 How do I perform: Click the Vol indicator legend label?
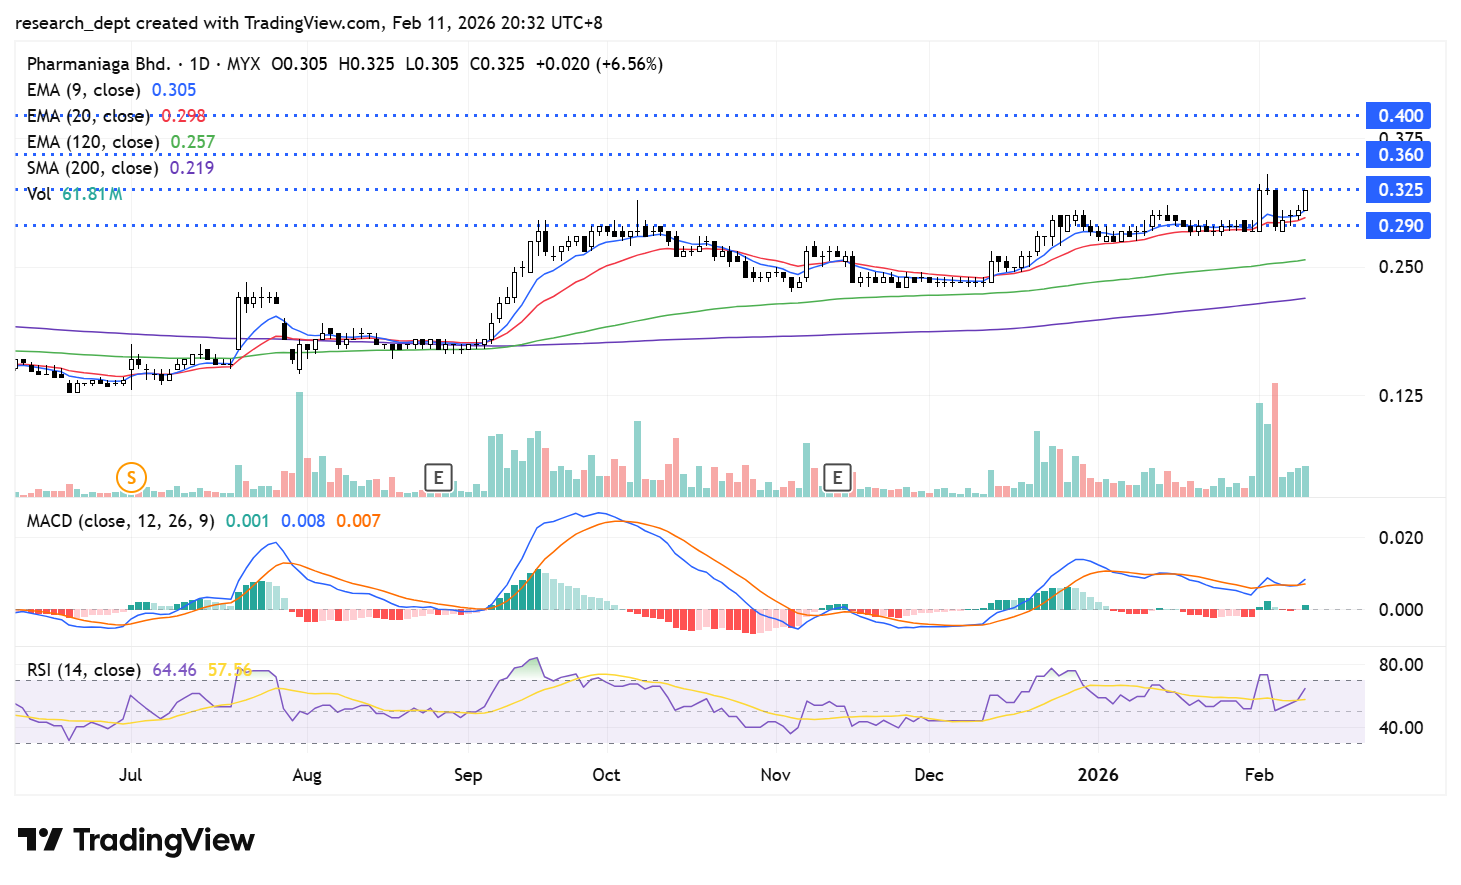(x=40, y=194)
